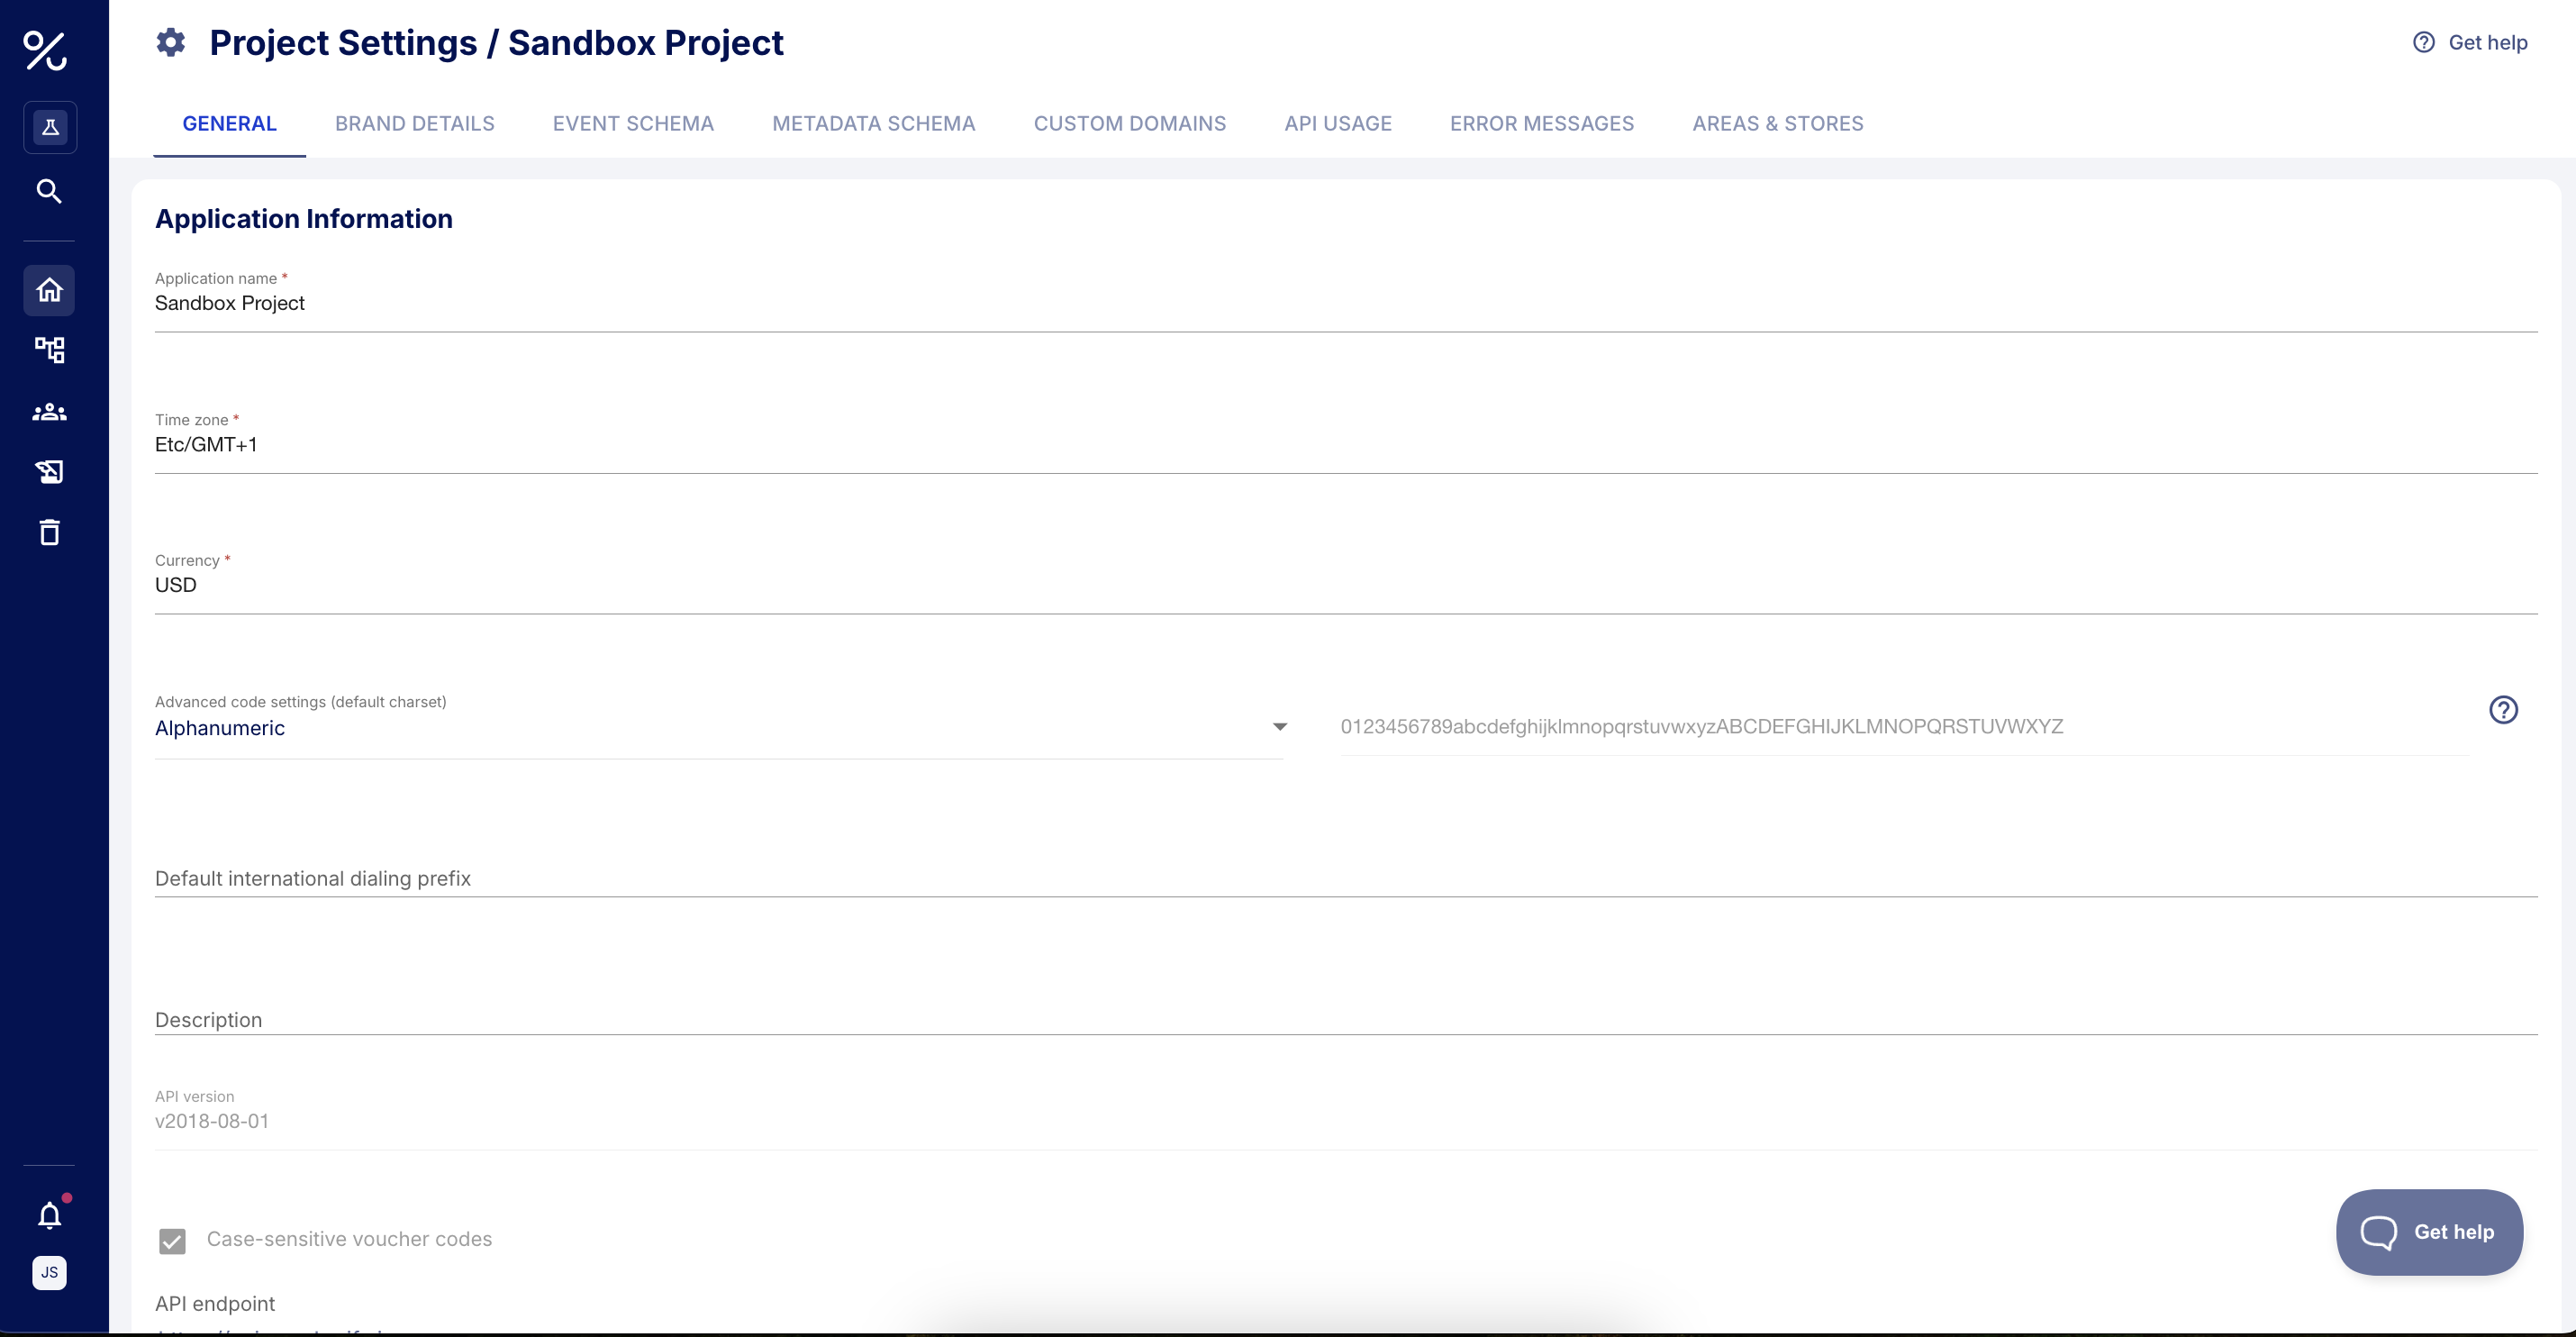
Task: Select the campaigns flowchart icon
Action: (49, 349)
